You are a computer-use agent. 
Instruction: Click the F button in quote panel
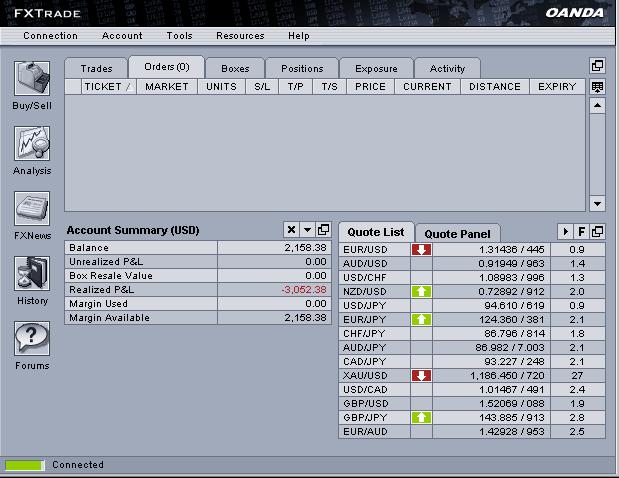point(581,232)
